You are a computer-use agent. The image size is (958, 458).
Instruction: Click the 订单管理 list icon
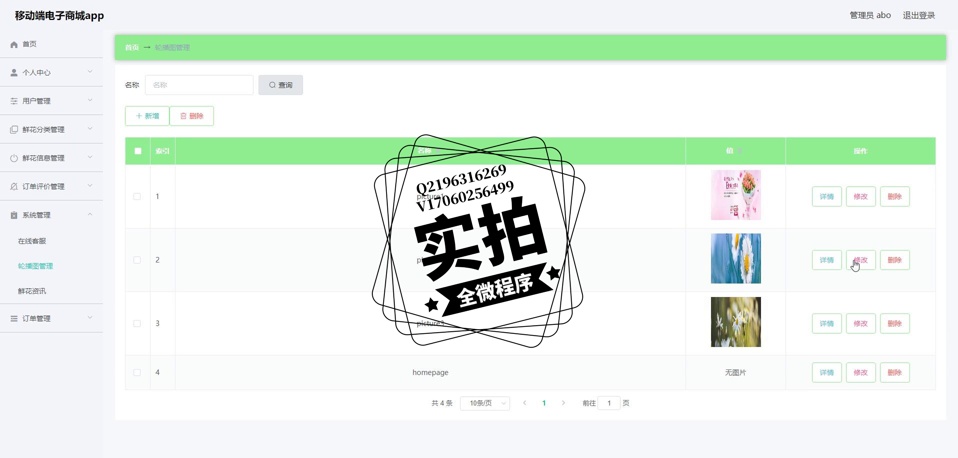(14, 319)
